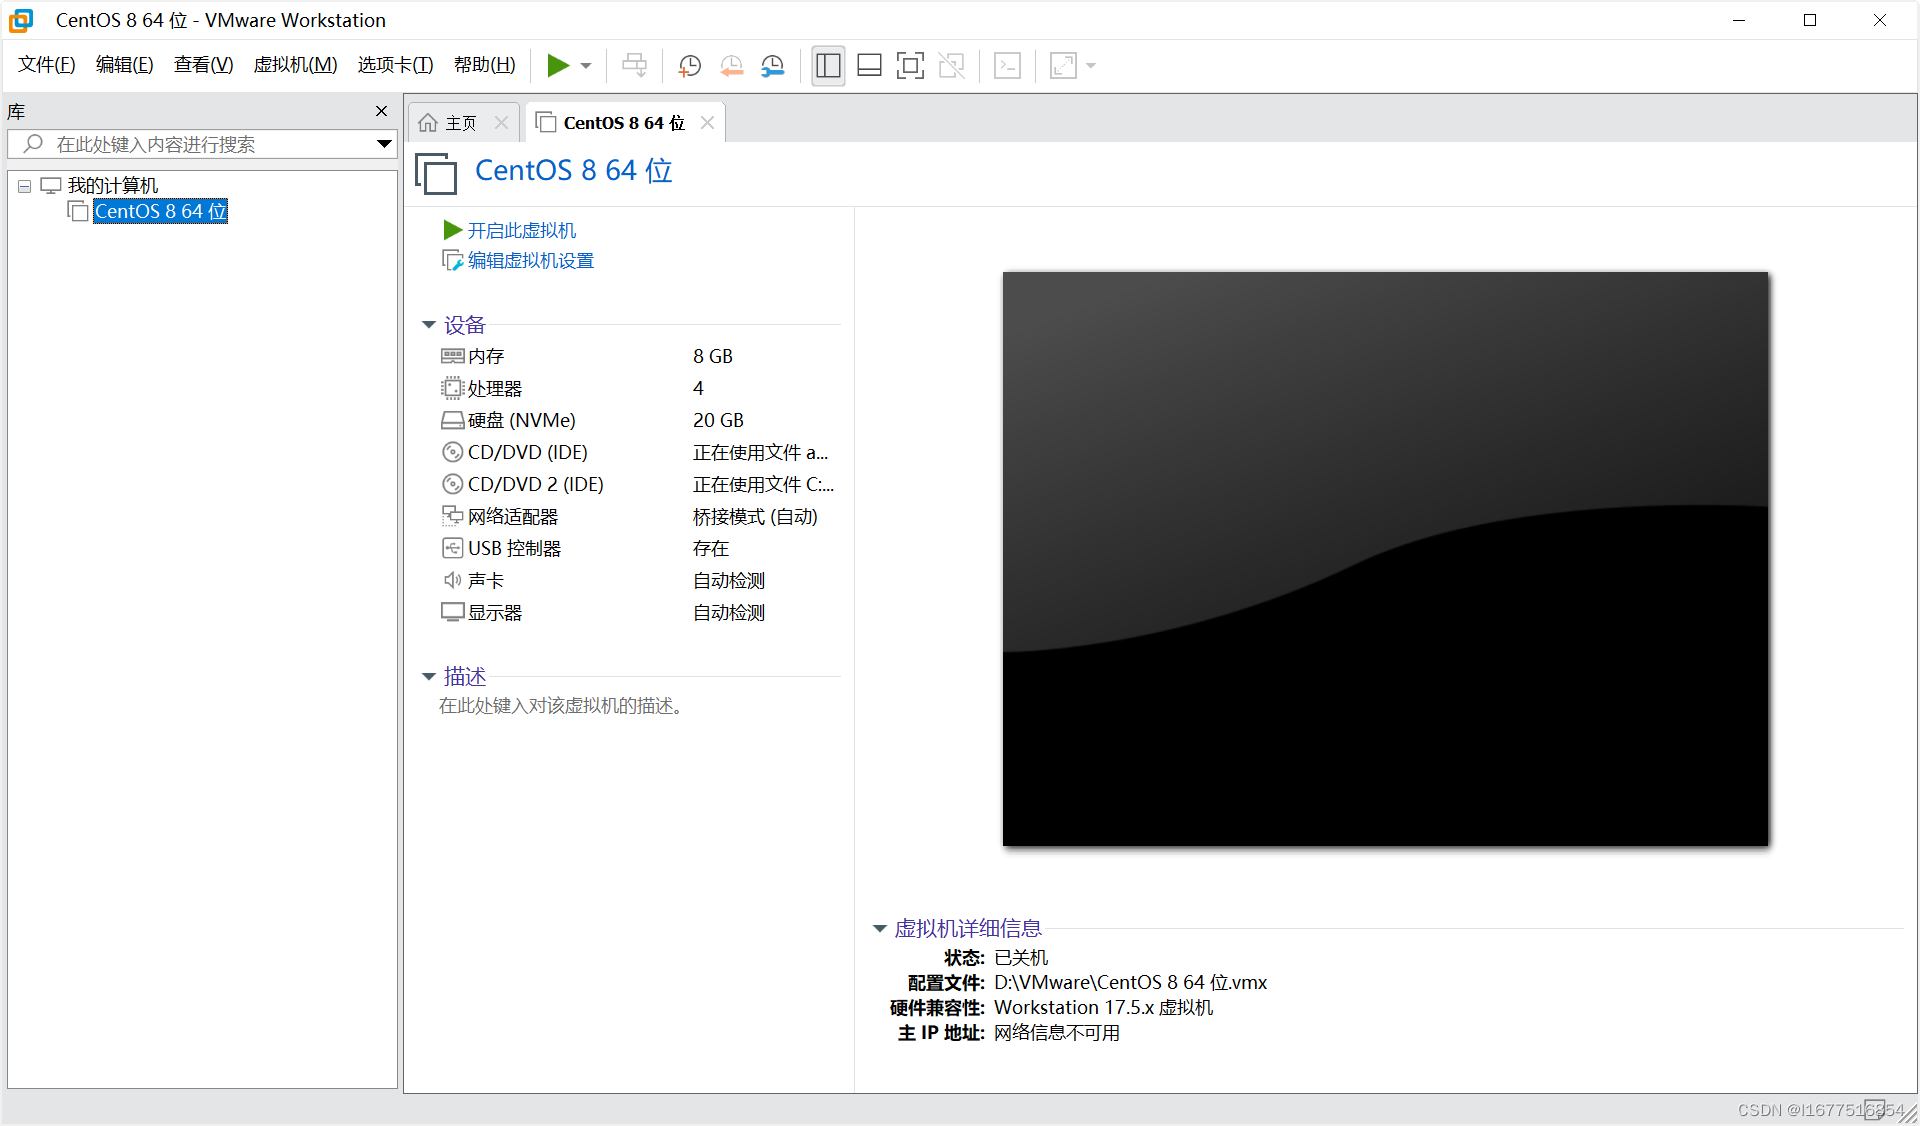The height and width of the screenshot is (1126, 1920).
Task: Click the 硬盘 (NVMe) device row
Action: tap(638, 421)
